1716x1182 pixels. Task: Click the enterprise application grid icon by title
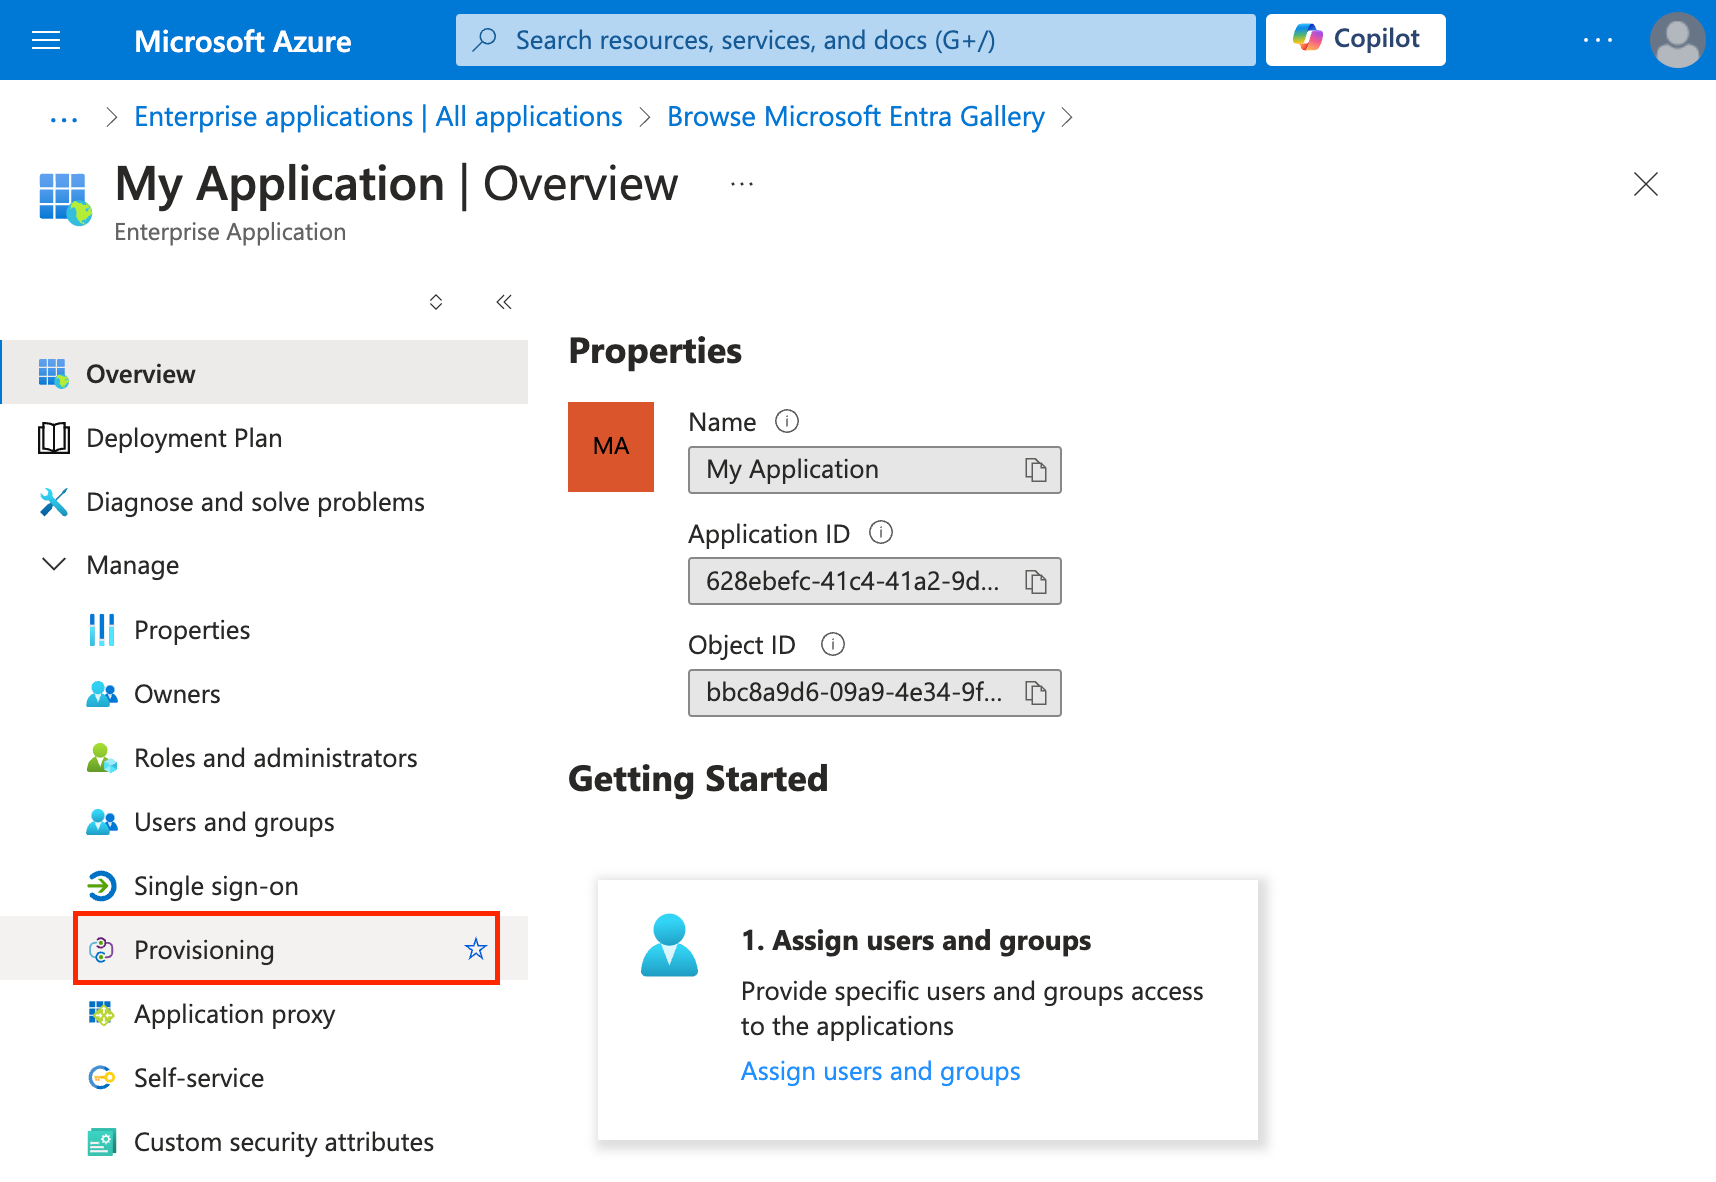point(65,198)
